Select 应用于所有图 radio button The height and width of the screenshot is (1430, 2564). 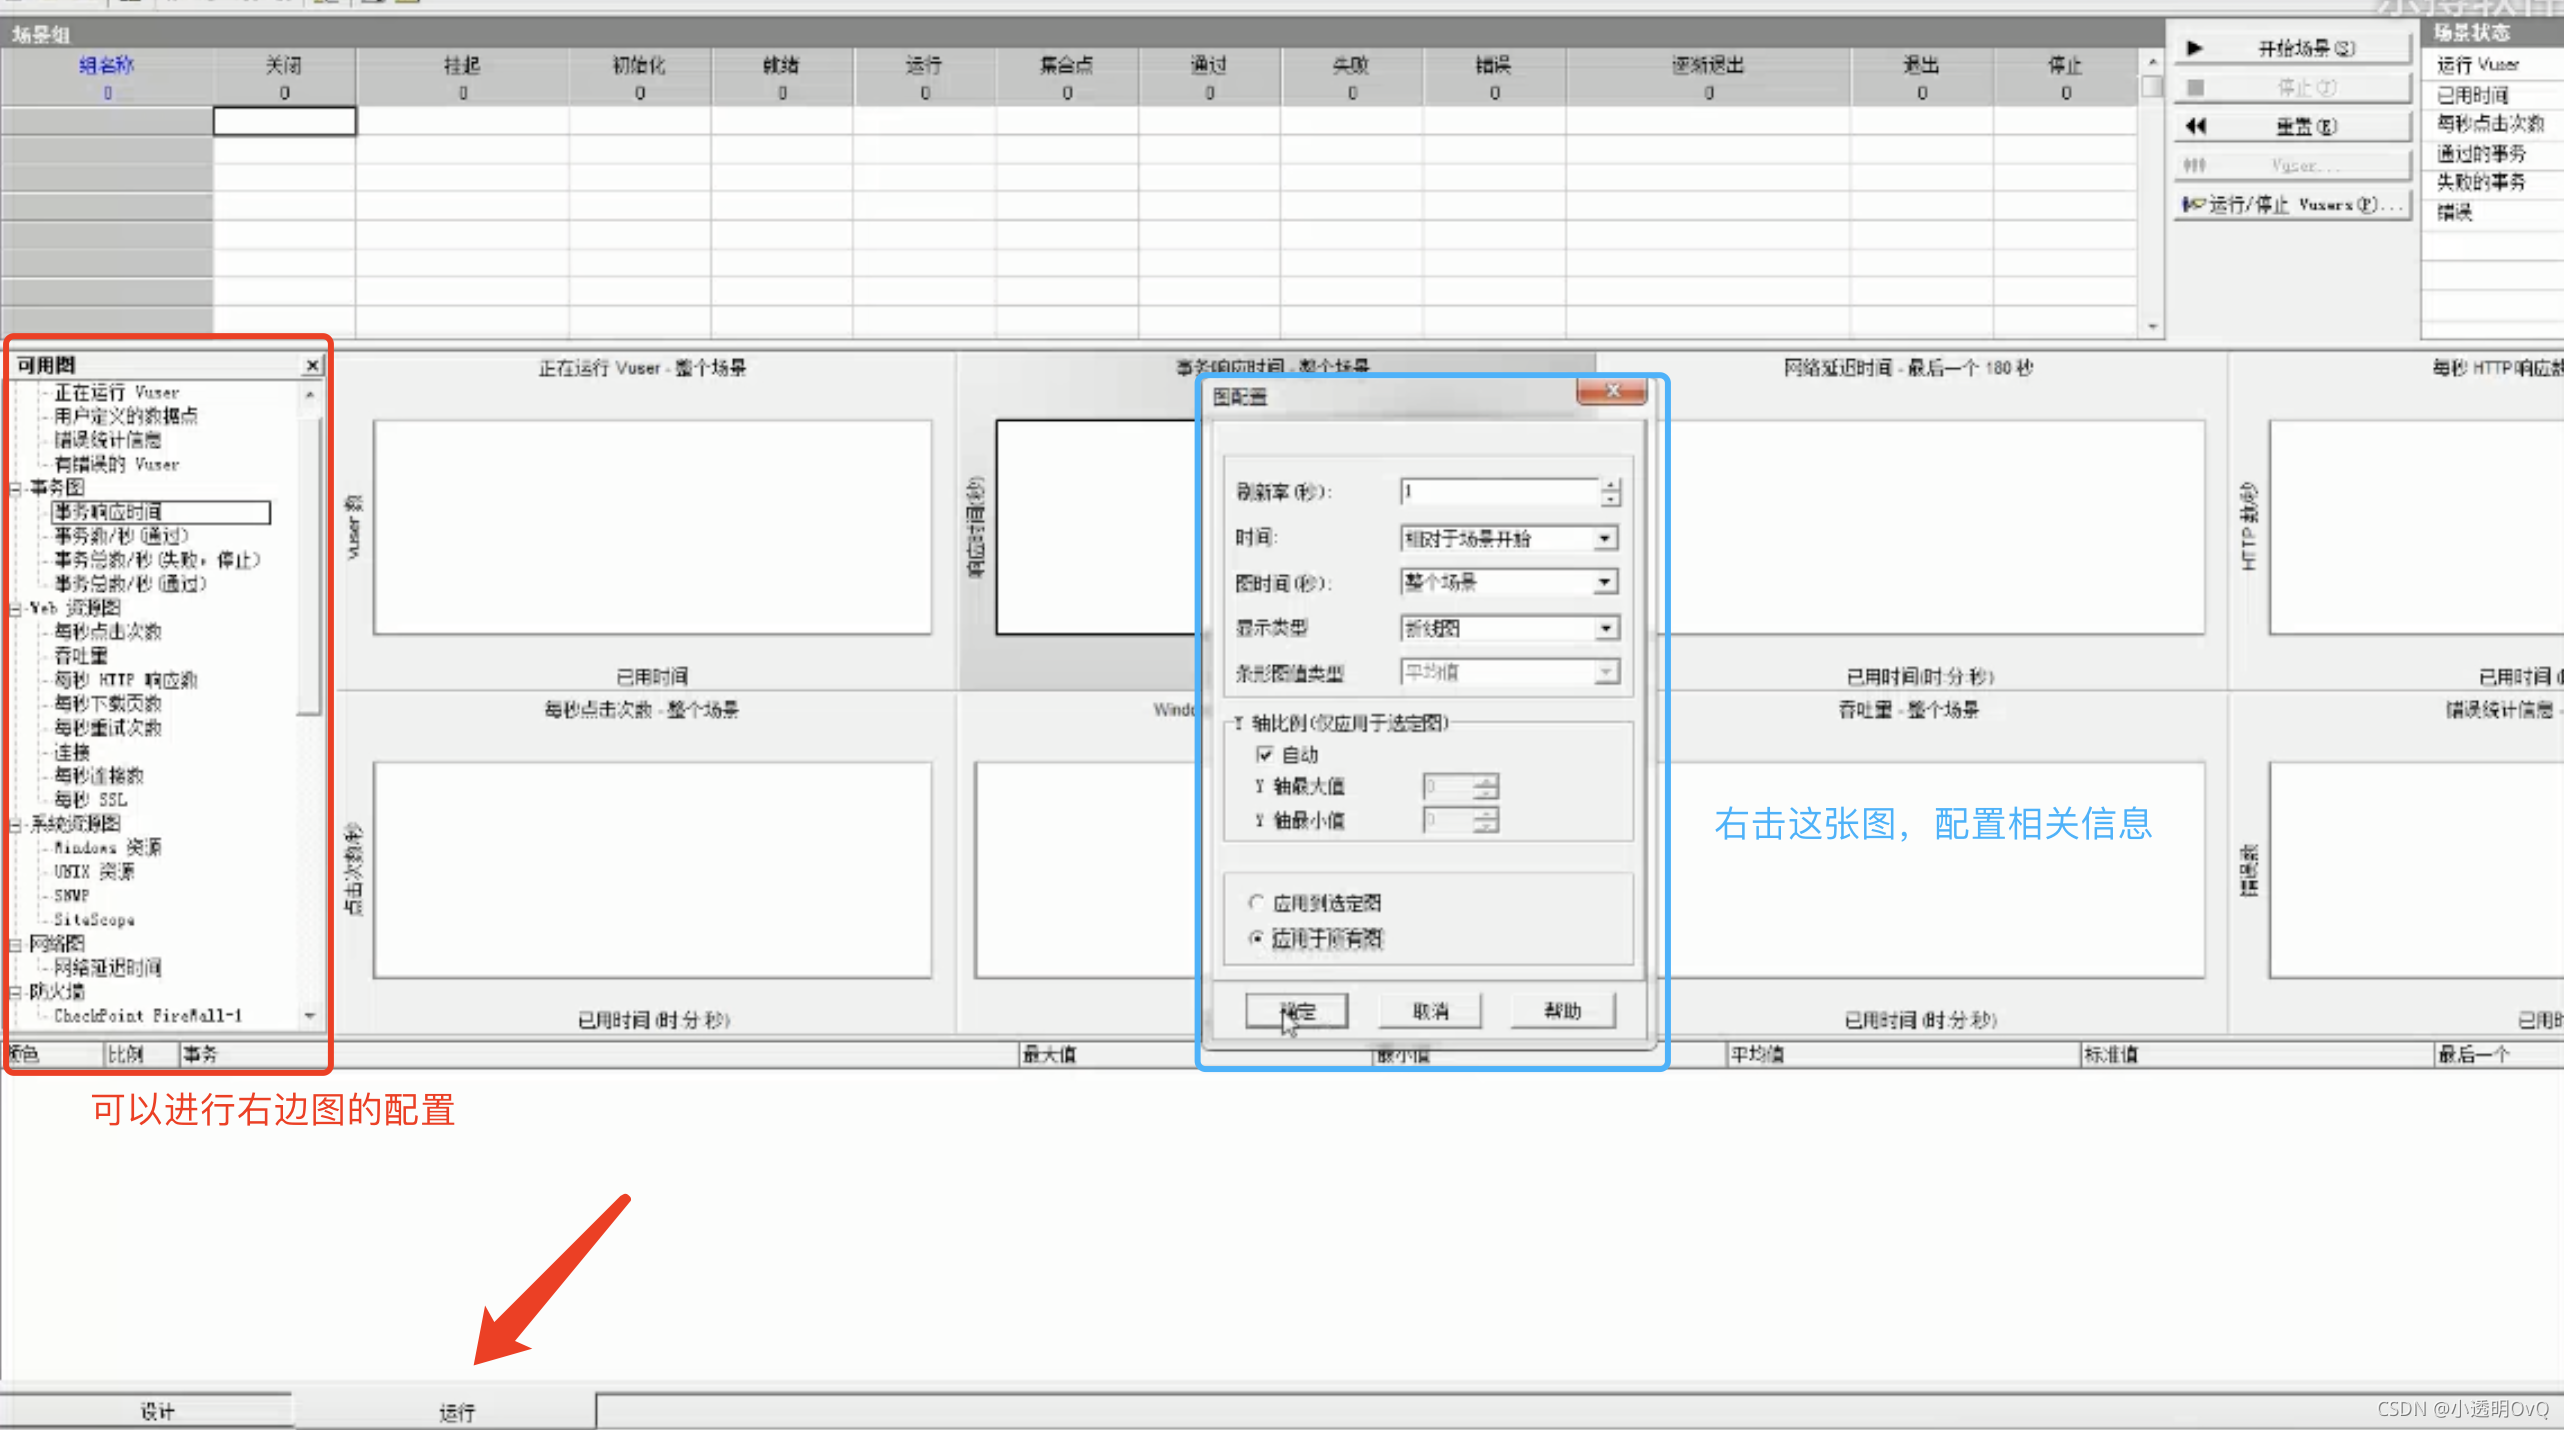pyautogui.click(x=1257, y=939)
